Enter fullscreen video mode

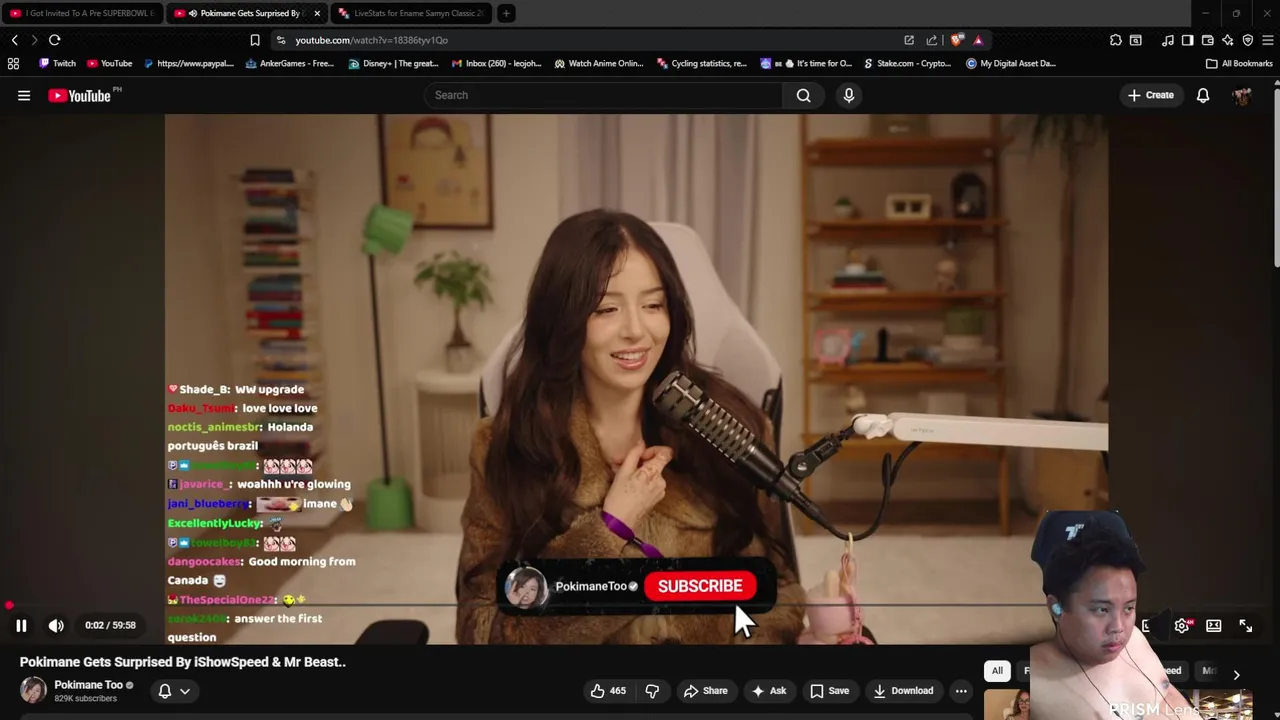coord(1246,626)
